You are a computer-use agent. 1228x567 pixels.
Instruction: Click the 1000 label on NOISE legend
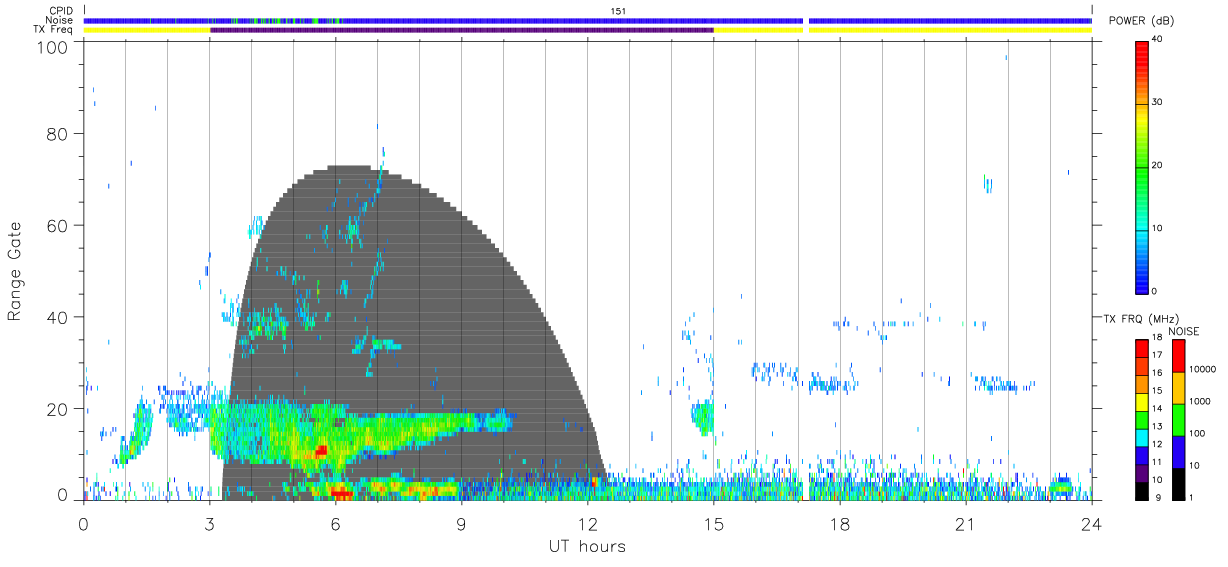pos(1198,401)
